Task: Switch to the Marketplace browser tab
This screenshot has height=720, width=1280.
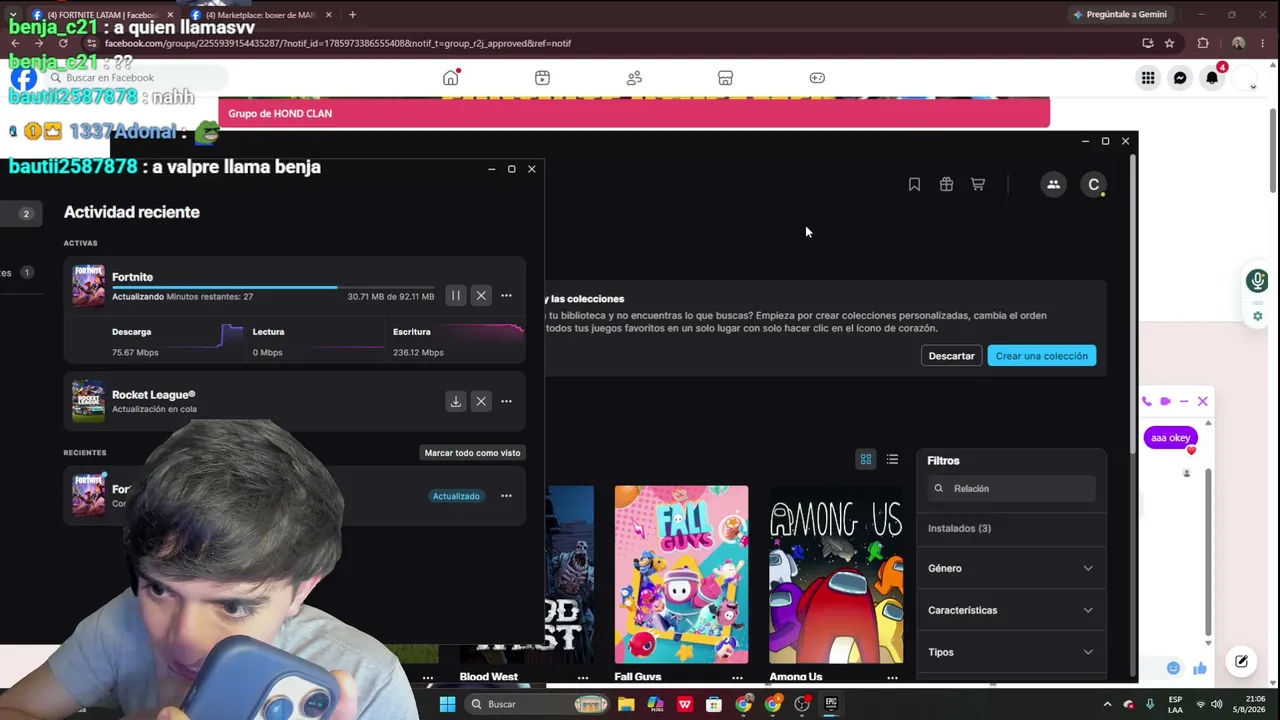Action: pyautogui.click(x=263, y=15)
